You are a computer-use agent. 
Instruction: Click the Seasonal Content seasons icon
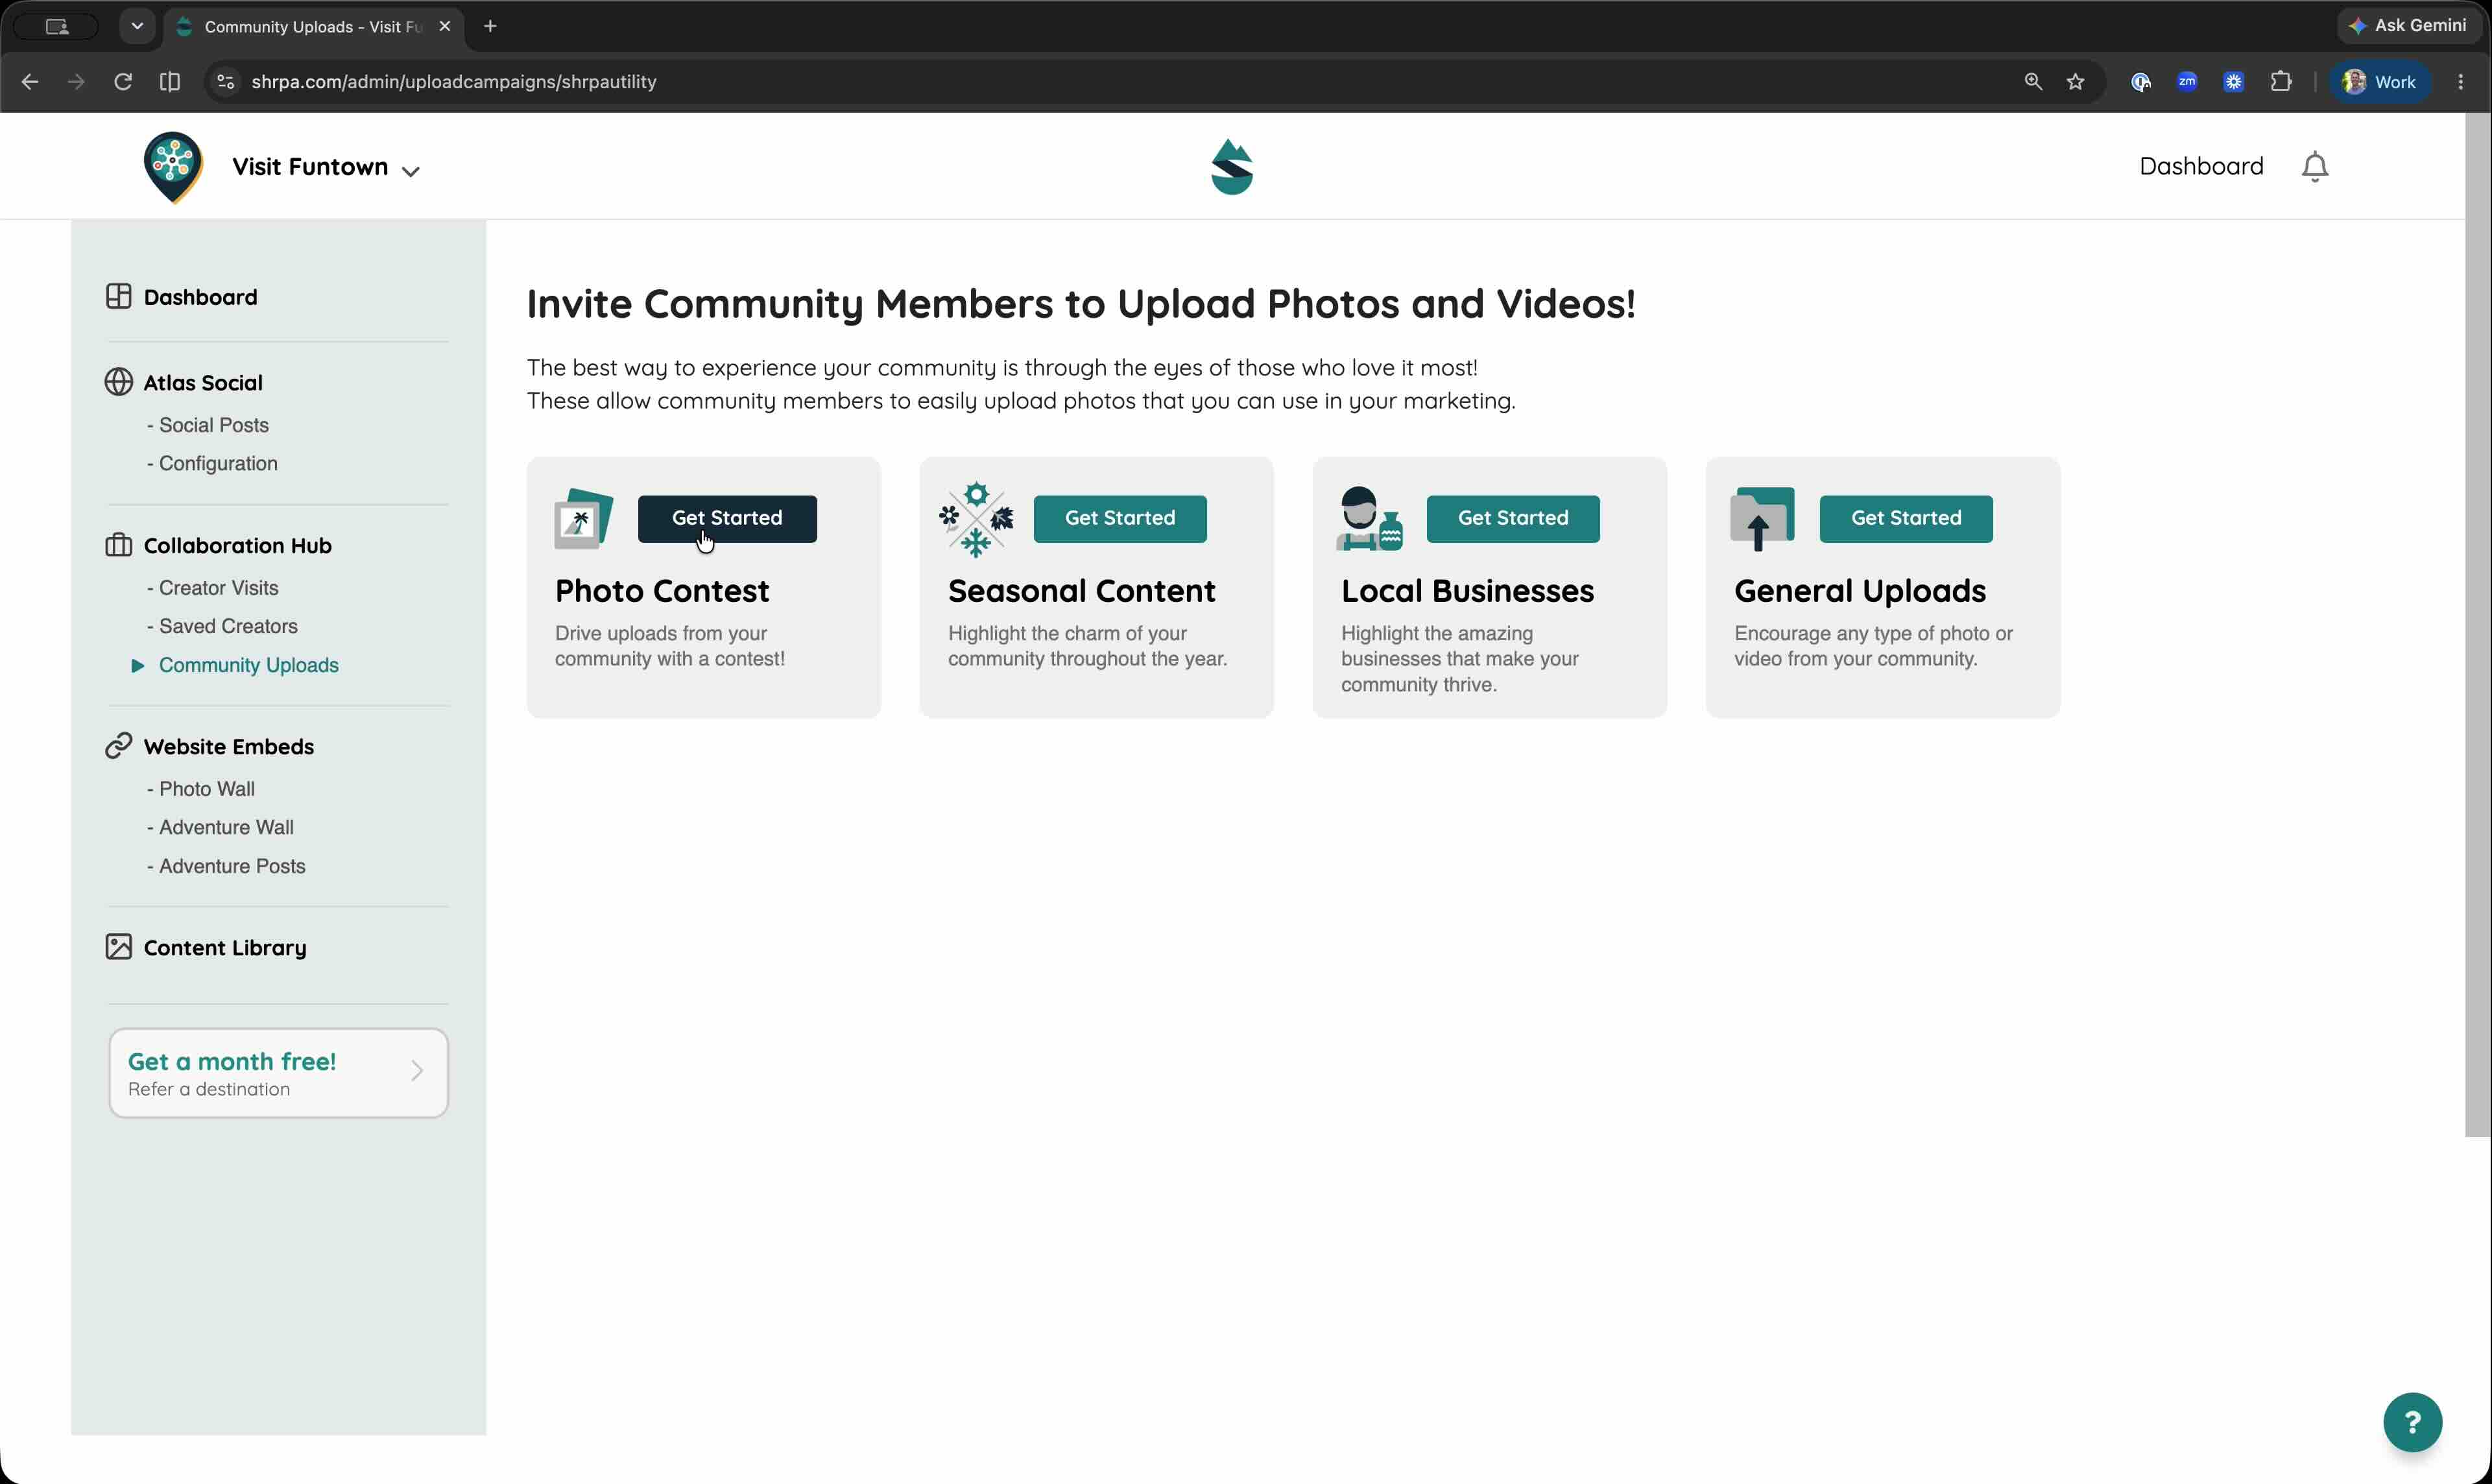[x=976, y=519]
